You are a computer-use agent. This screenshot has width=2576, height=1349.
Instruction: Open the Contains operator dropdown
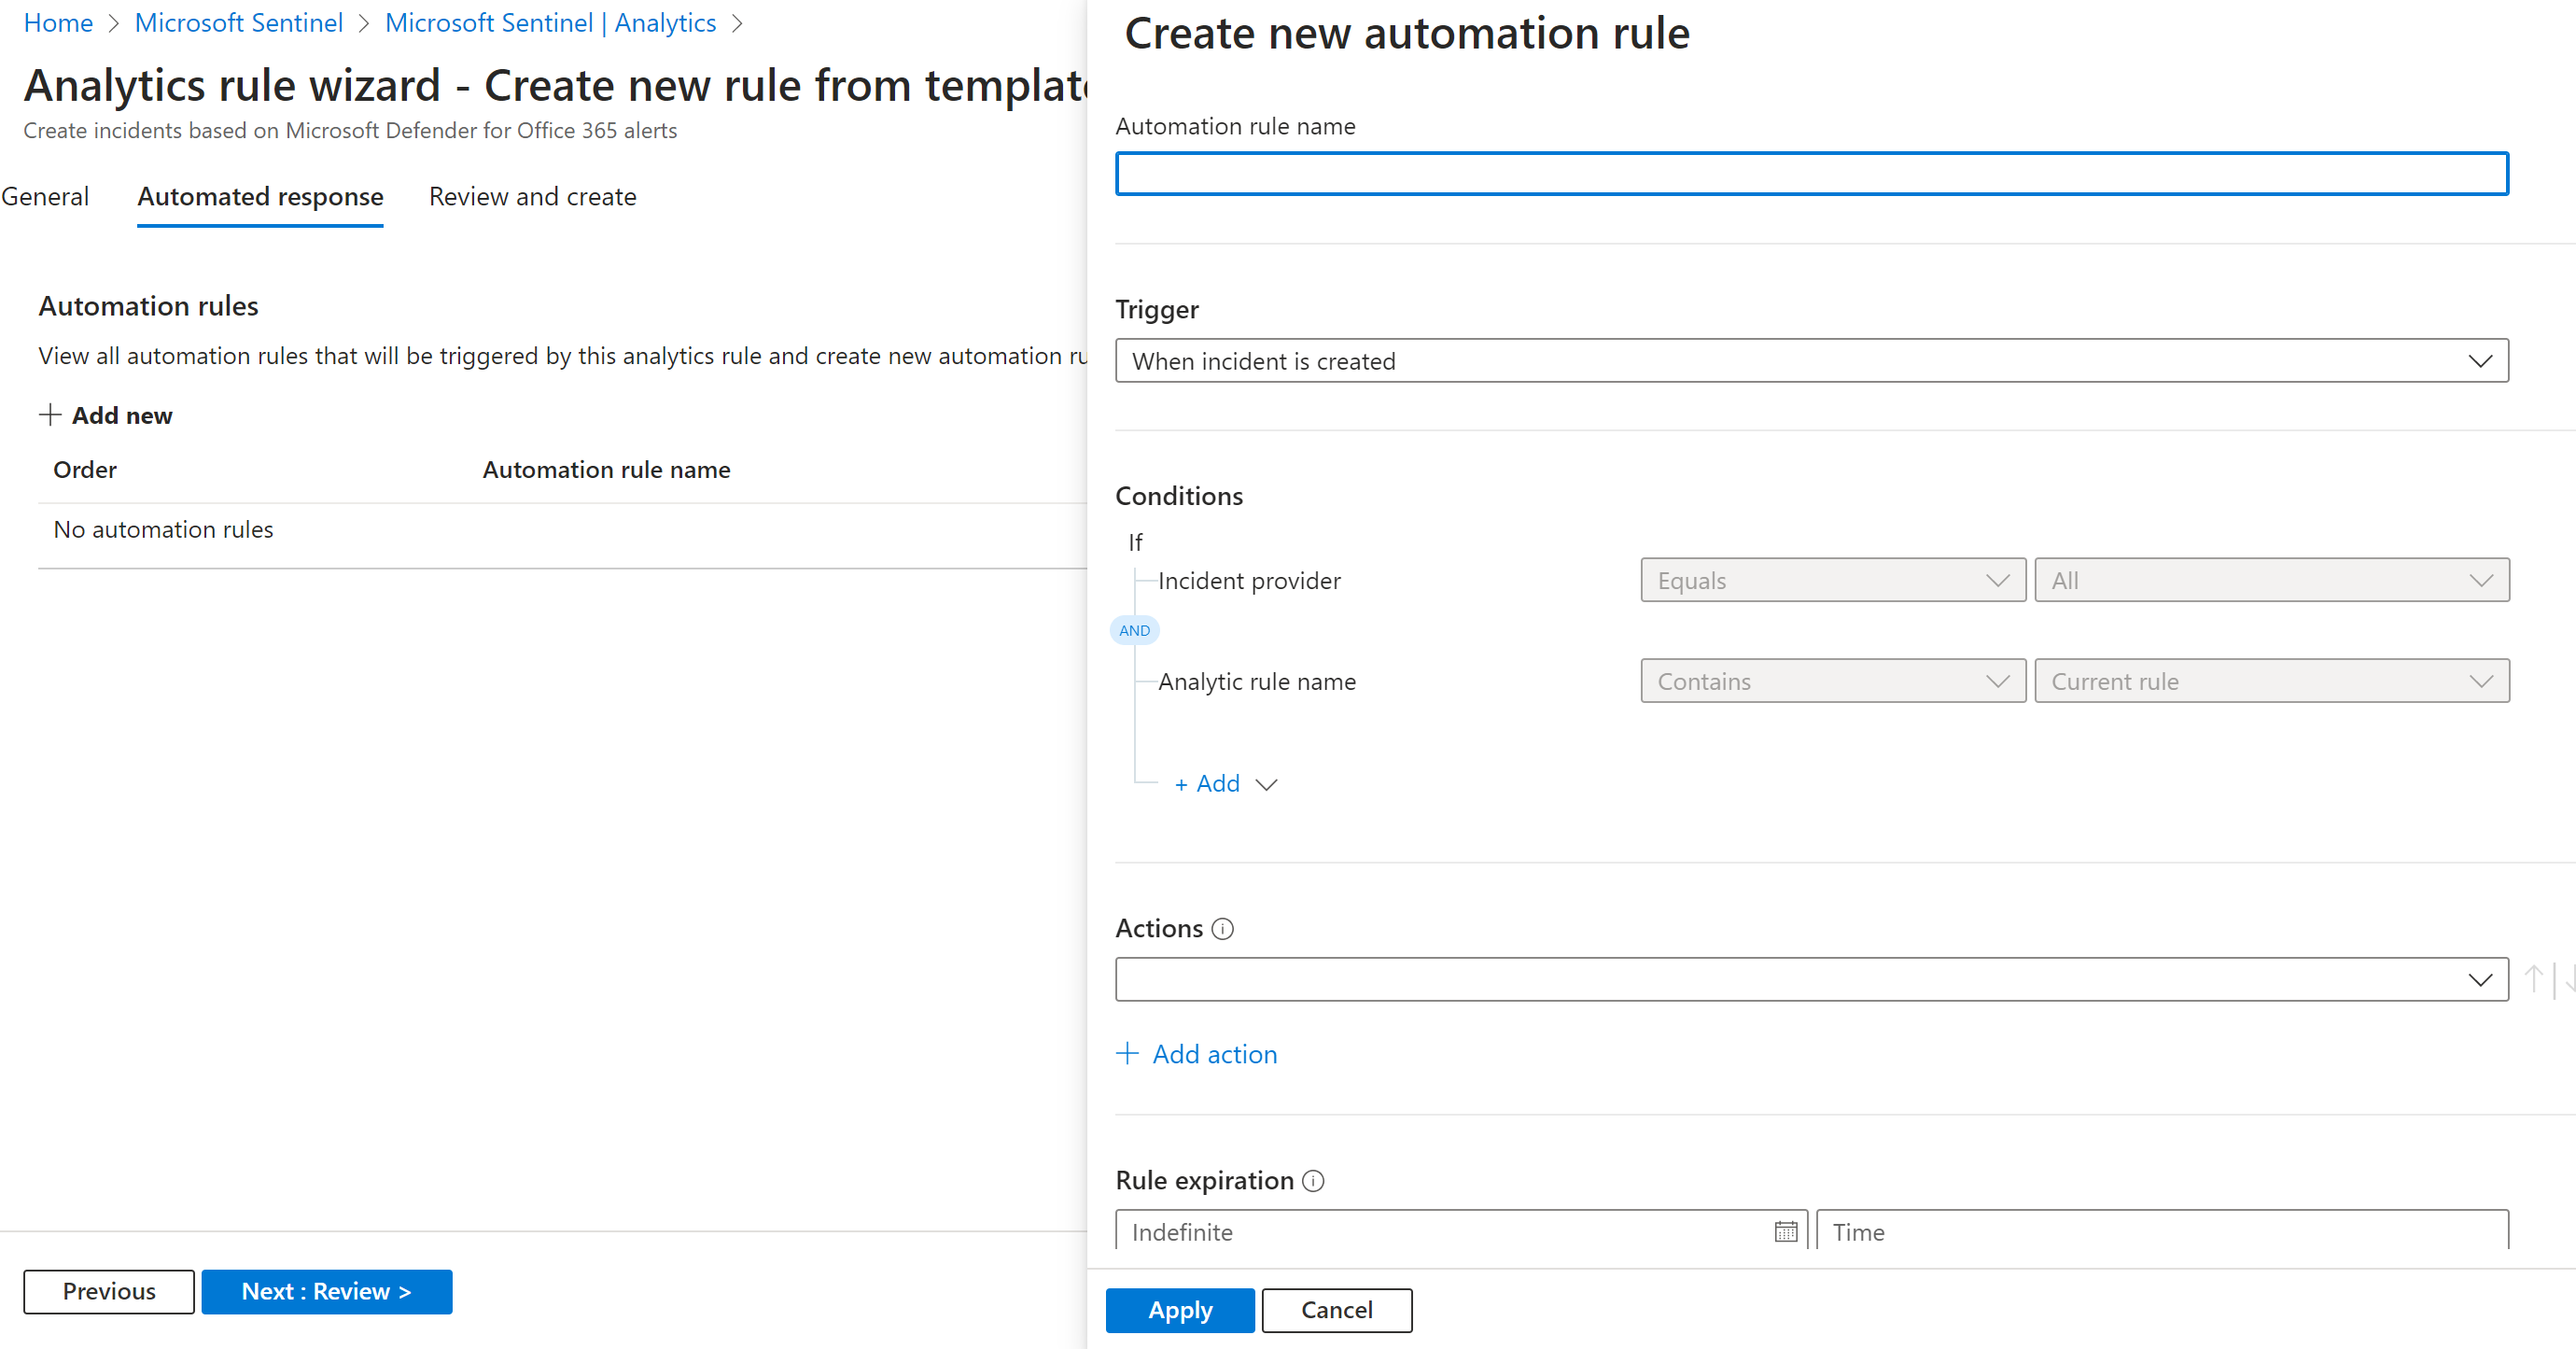1832,681
